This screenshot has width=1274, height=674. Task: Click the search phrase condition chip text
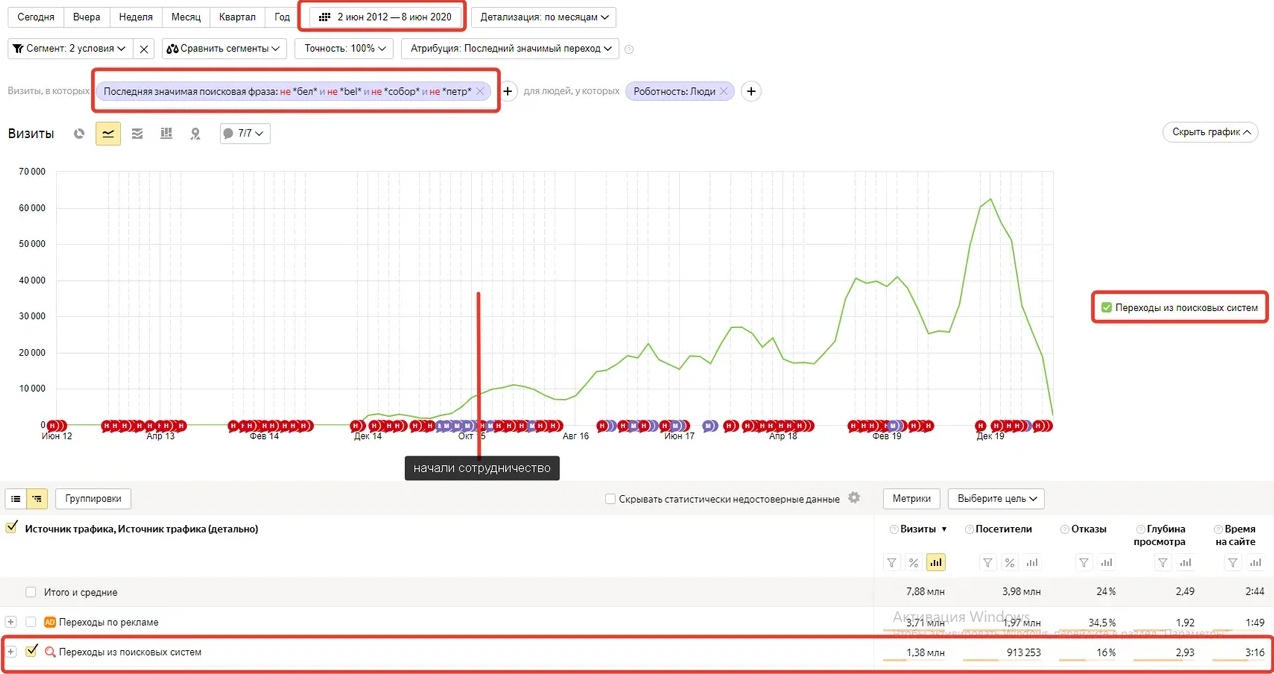tap(287, 91)
